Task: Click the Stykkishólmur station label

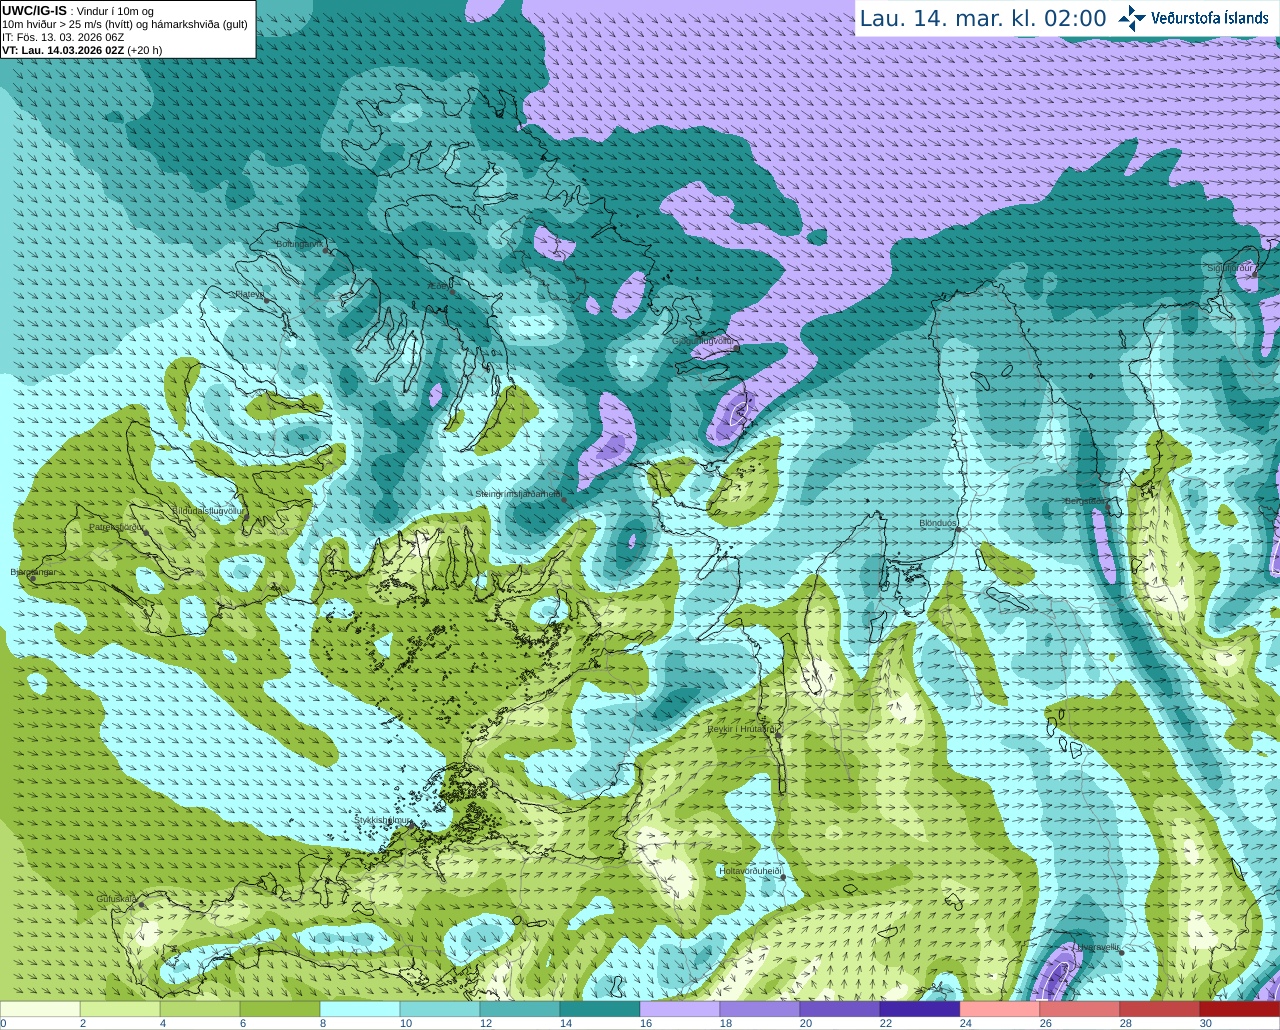Action: pyautogui.click(x=383, y=820)
